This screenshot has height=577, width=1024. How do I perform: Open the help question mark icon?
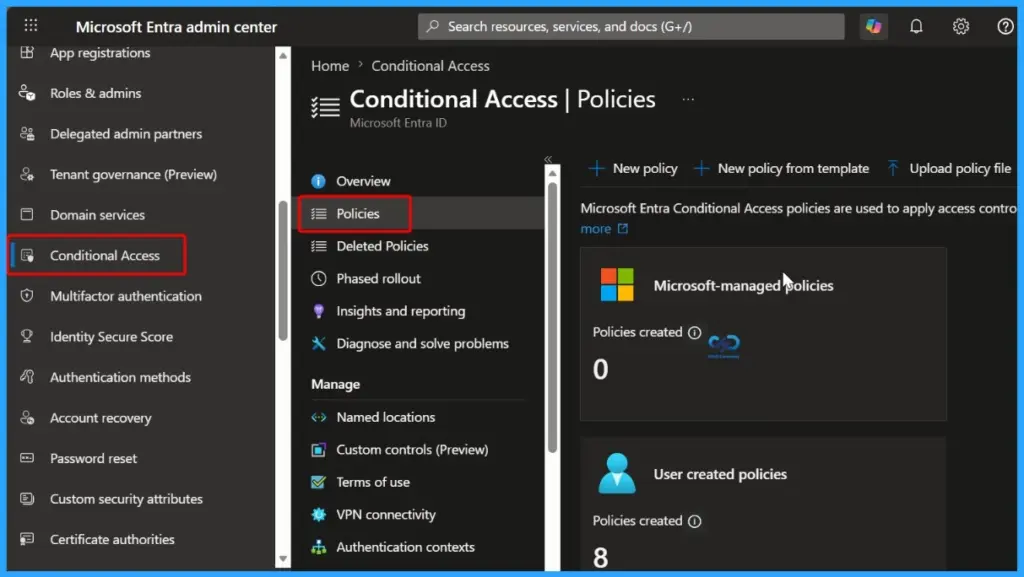pos(1005,26)
